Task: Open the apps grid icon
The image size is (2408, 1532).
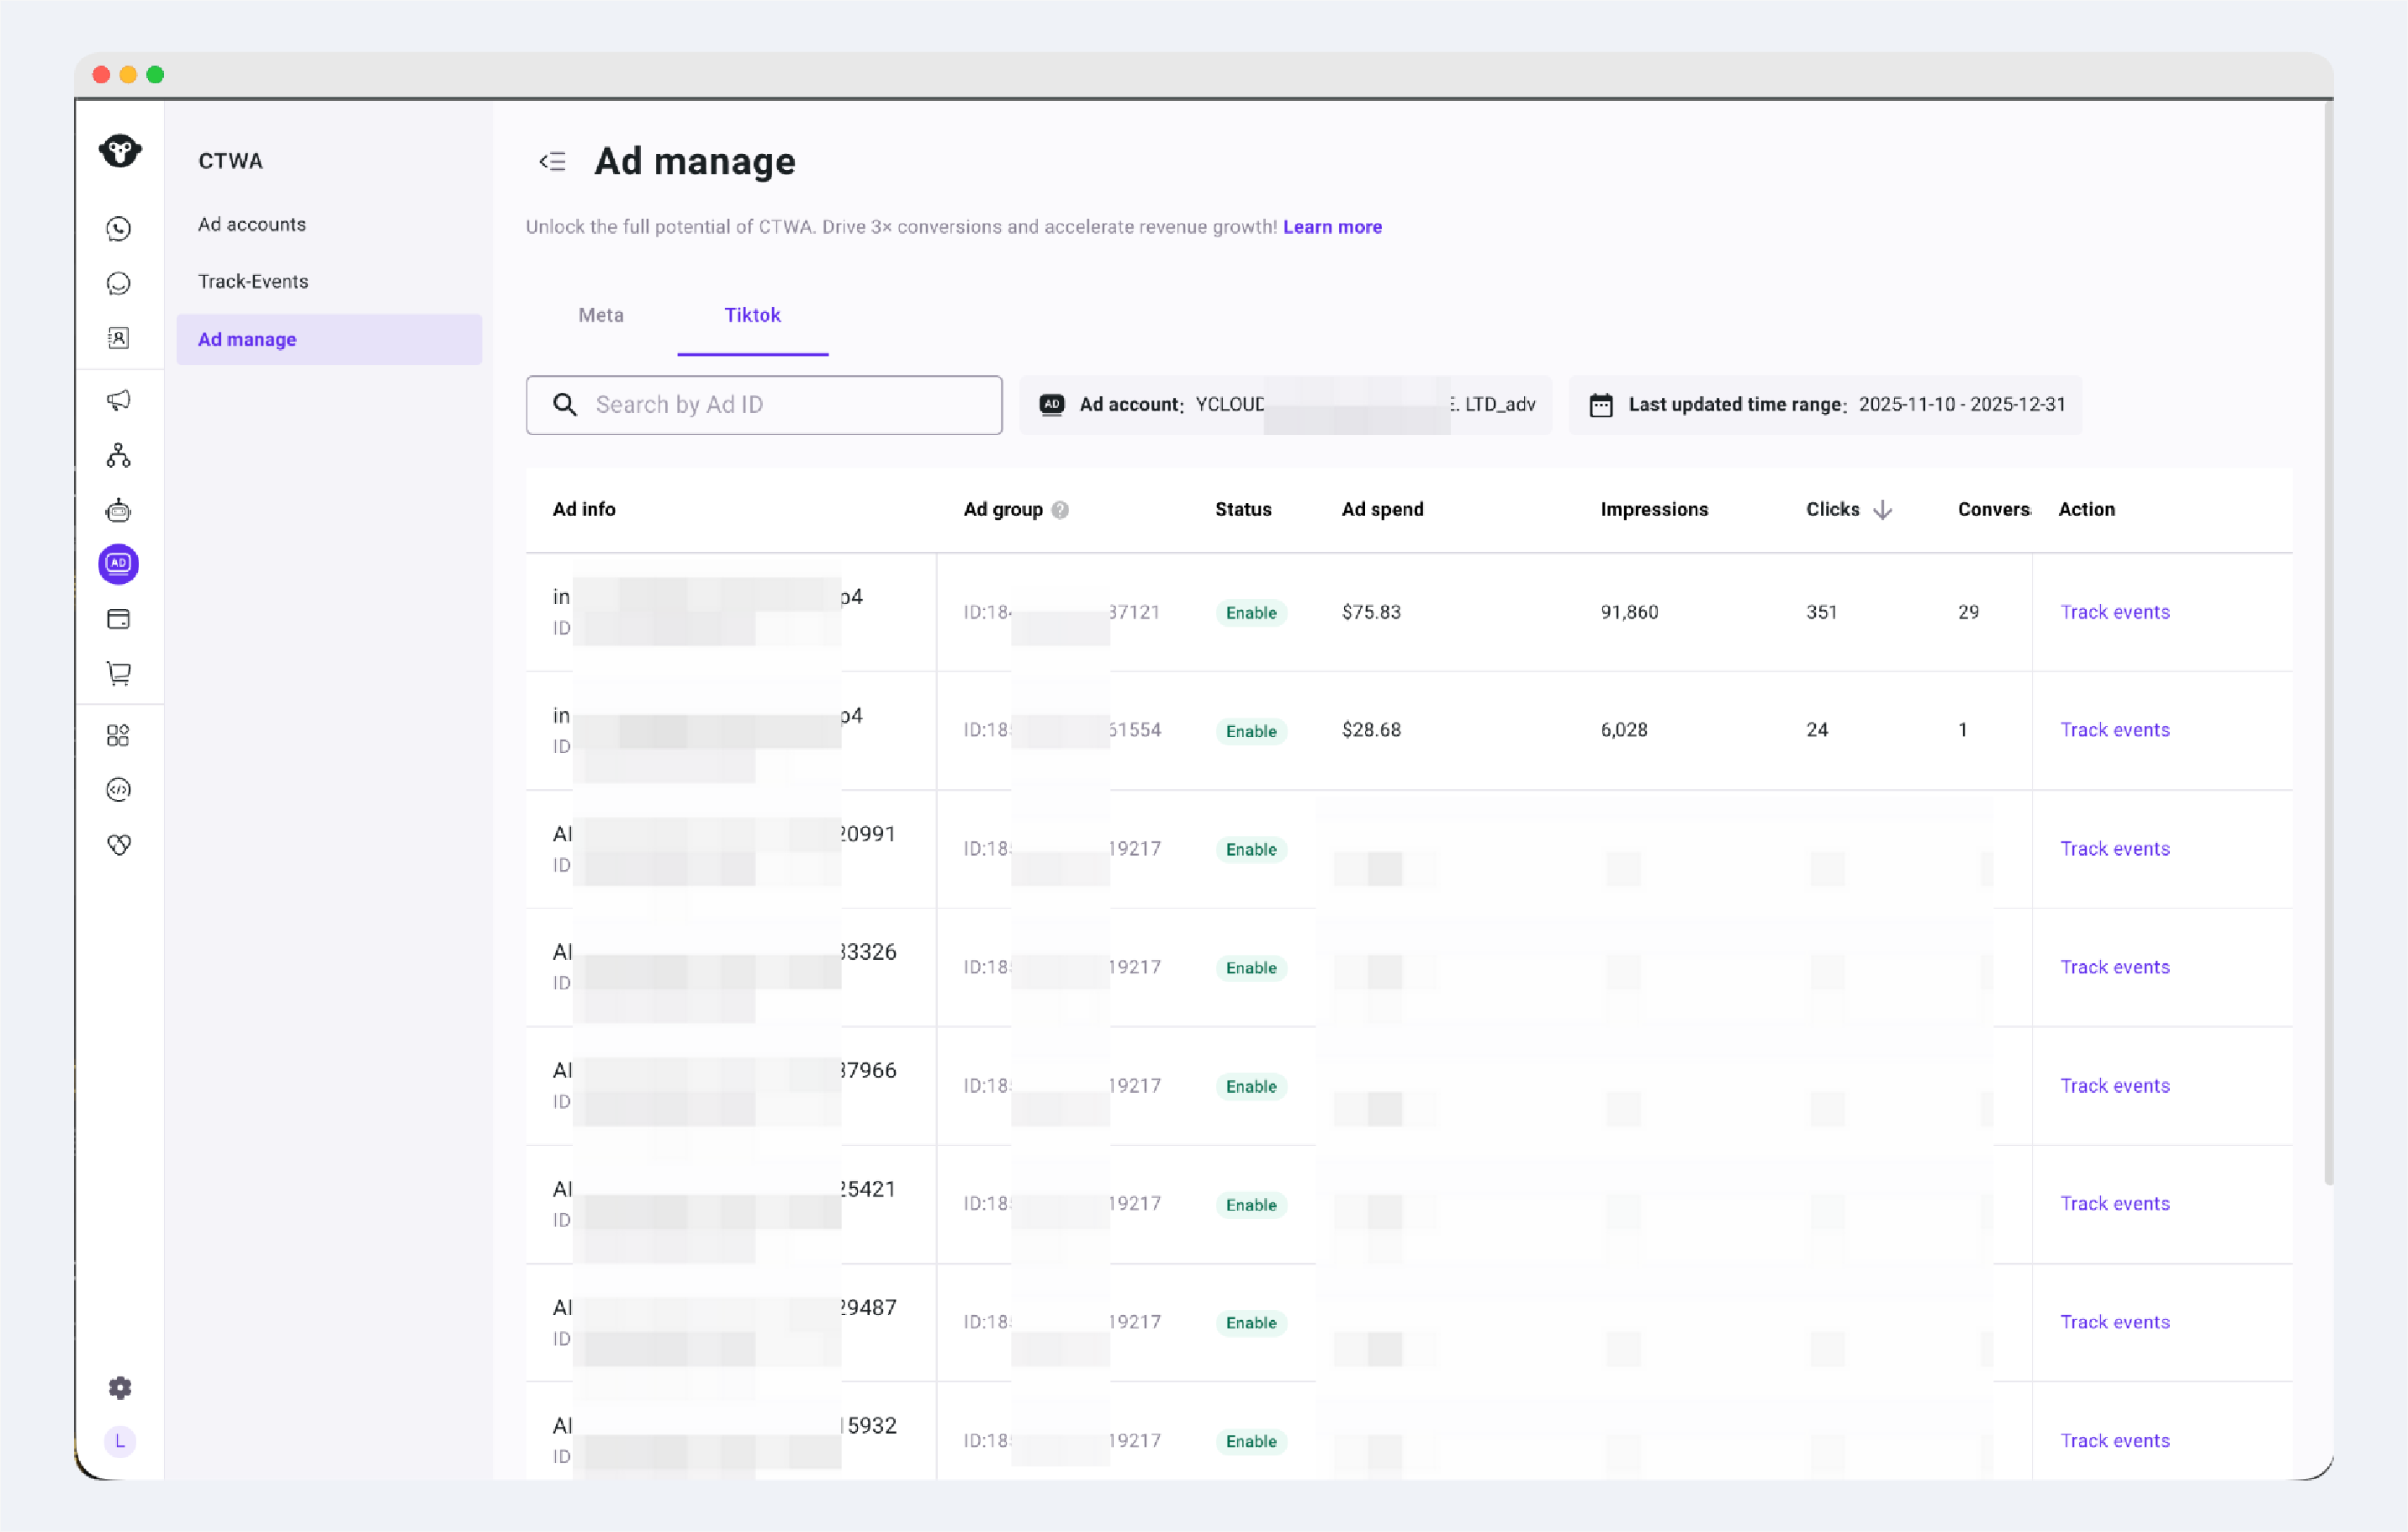Action: tap(118, 736)
